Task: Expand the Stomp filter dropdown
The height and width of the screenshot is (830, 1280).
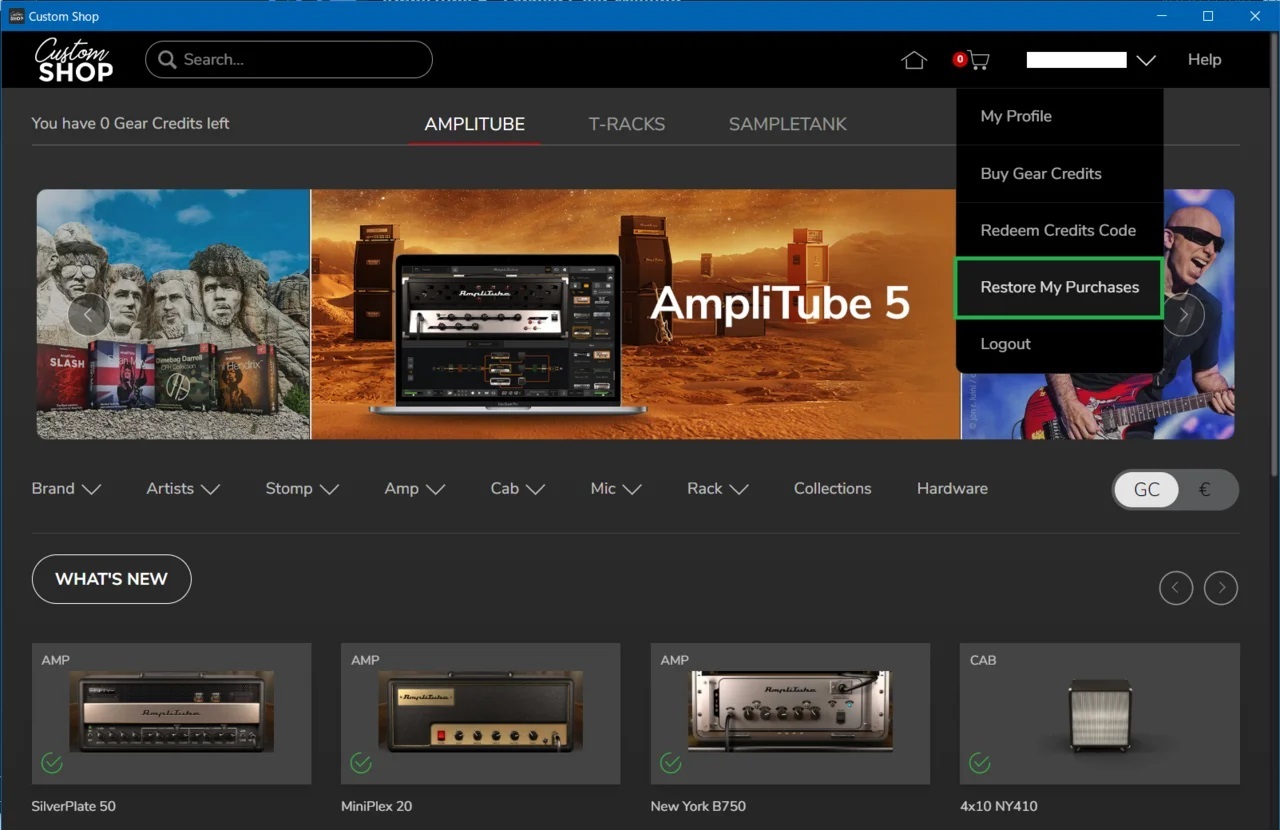Action: coord(302,489)
